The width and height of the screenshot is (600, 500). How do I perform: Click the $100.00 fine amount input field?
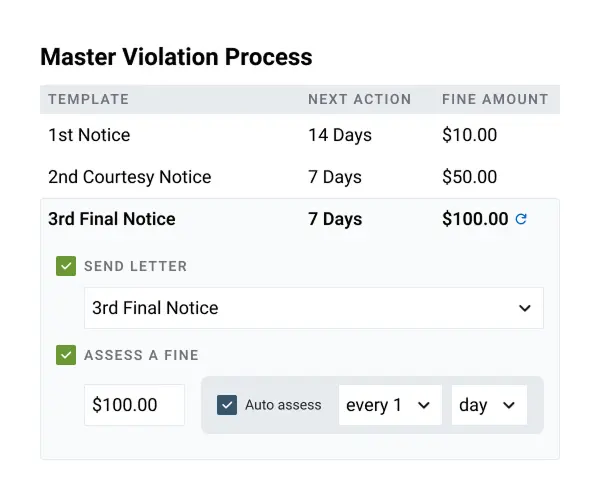[x=134, y=405]
